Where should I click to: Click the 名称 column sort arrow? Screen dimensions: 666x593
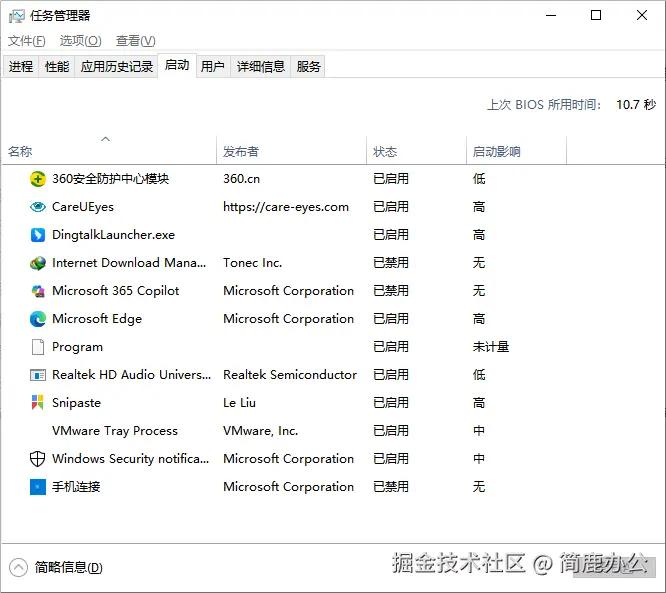(x=105, y=139)
